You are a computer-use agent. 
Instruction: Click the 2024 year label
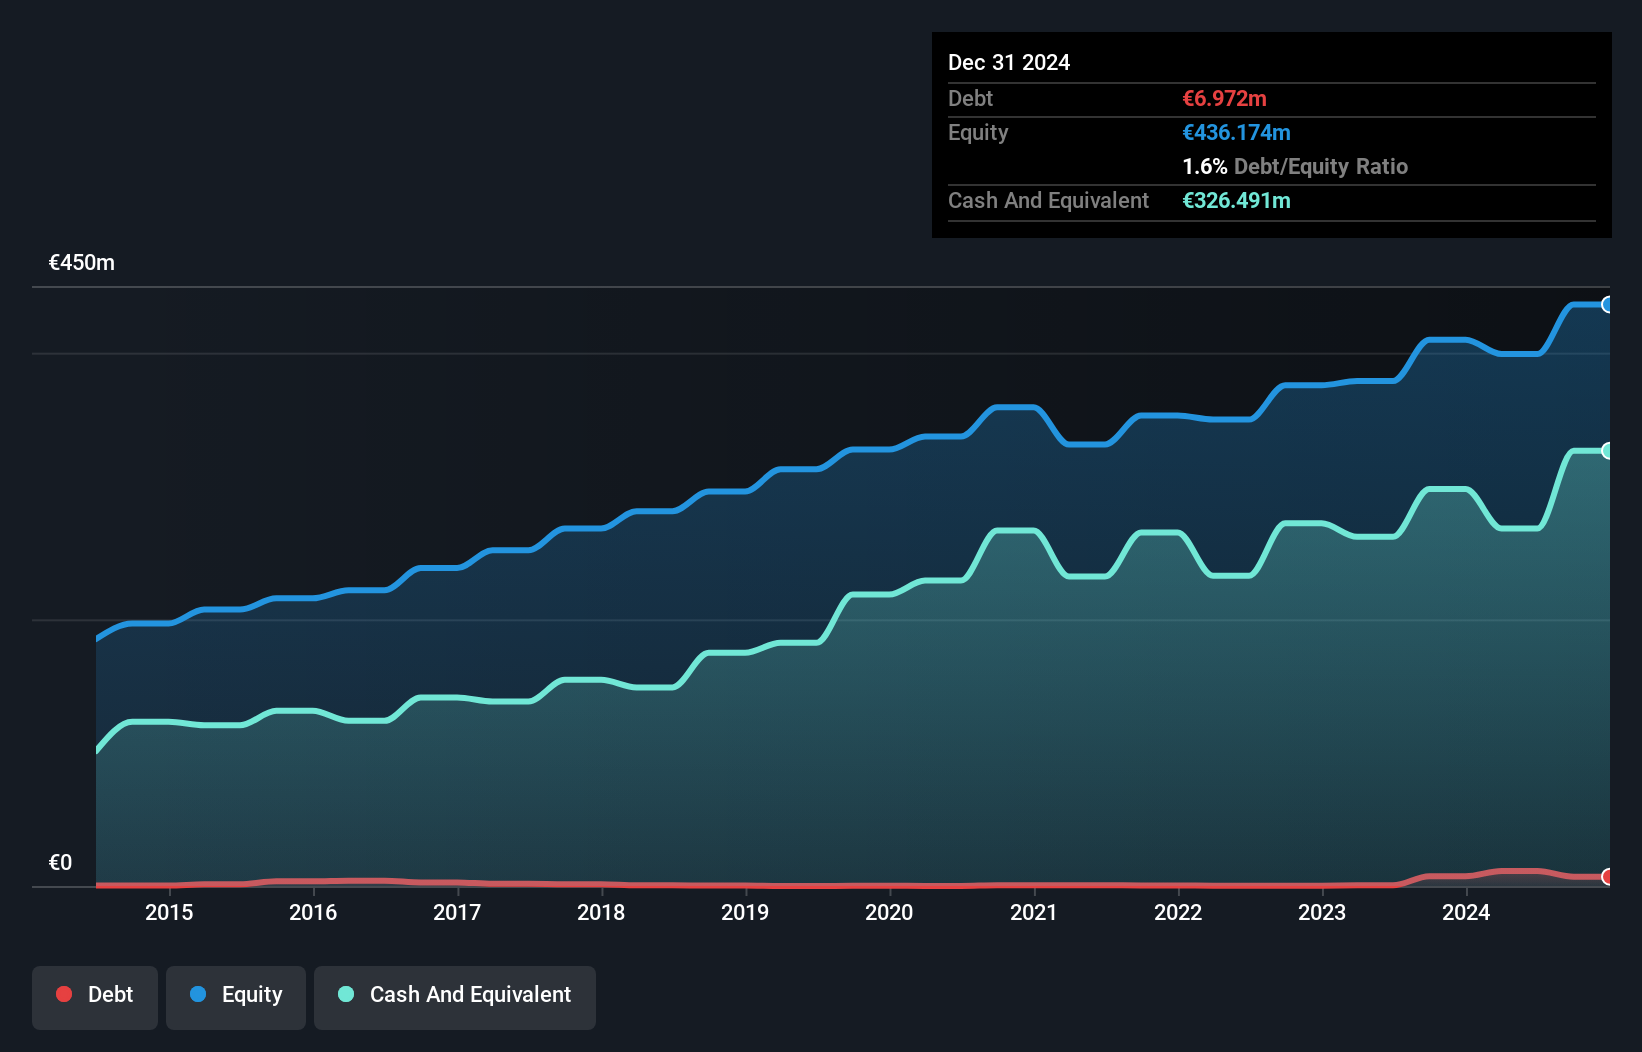(1466, 912)
